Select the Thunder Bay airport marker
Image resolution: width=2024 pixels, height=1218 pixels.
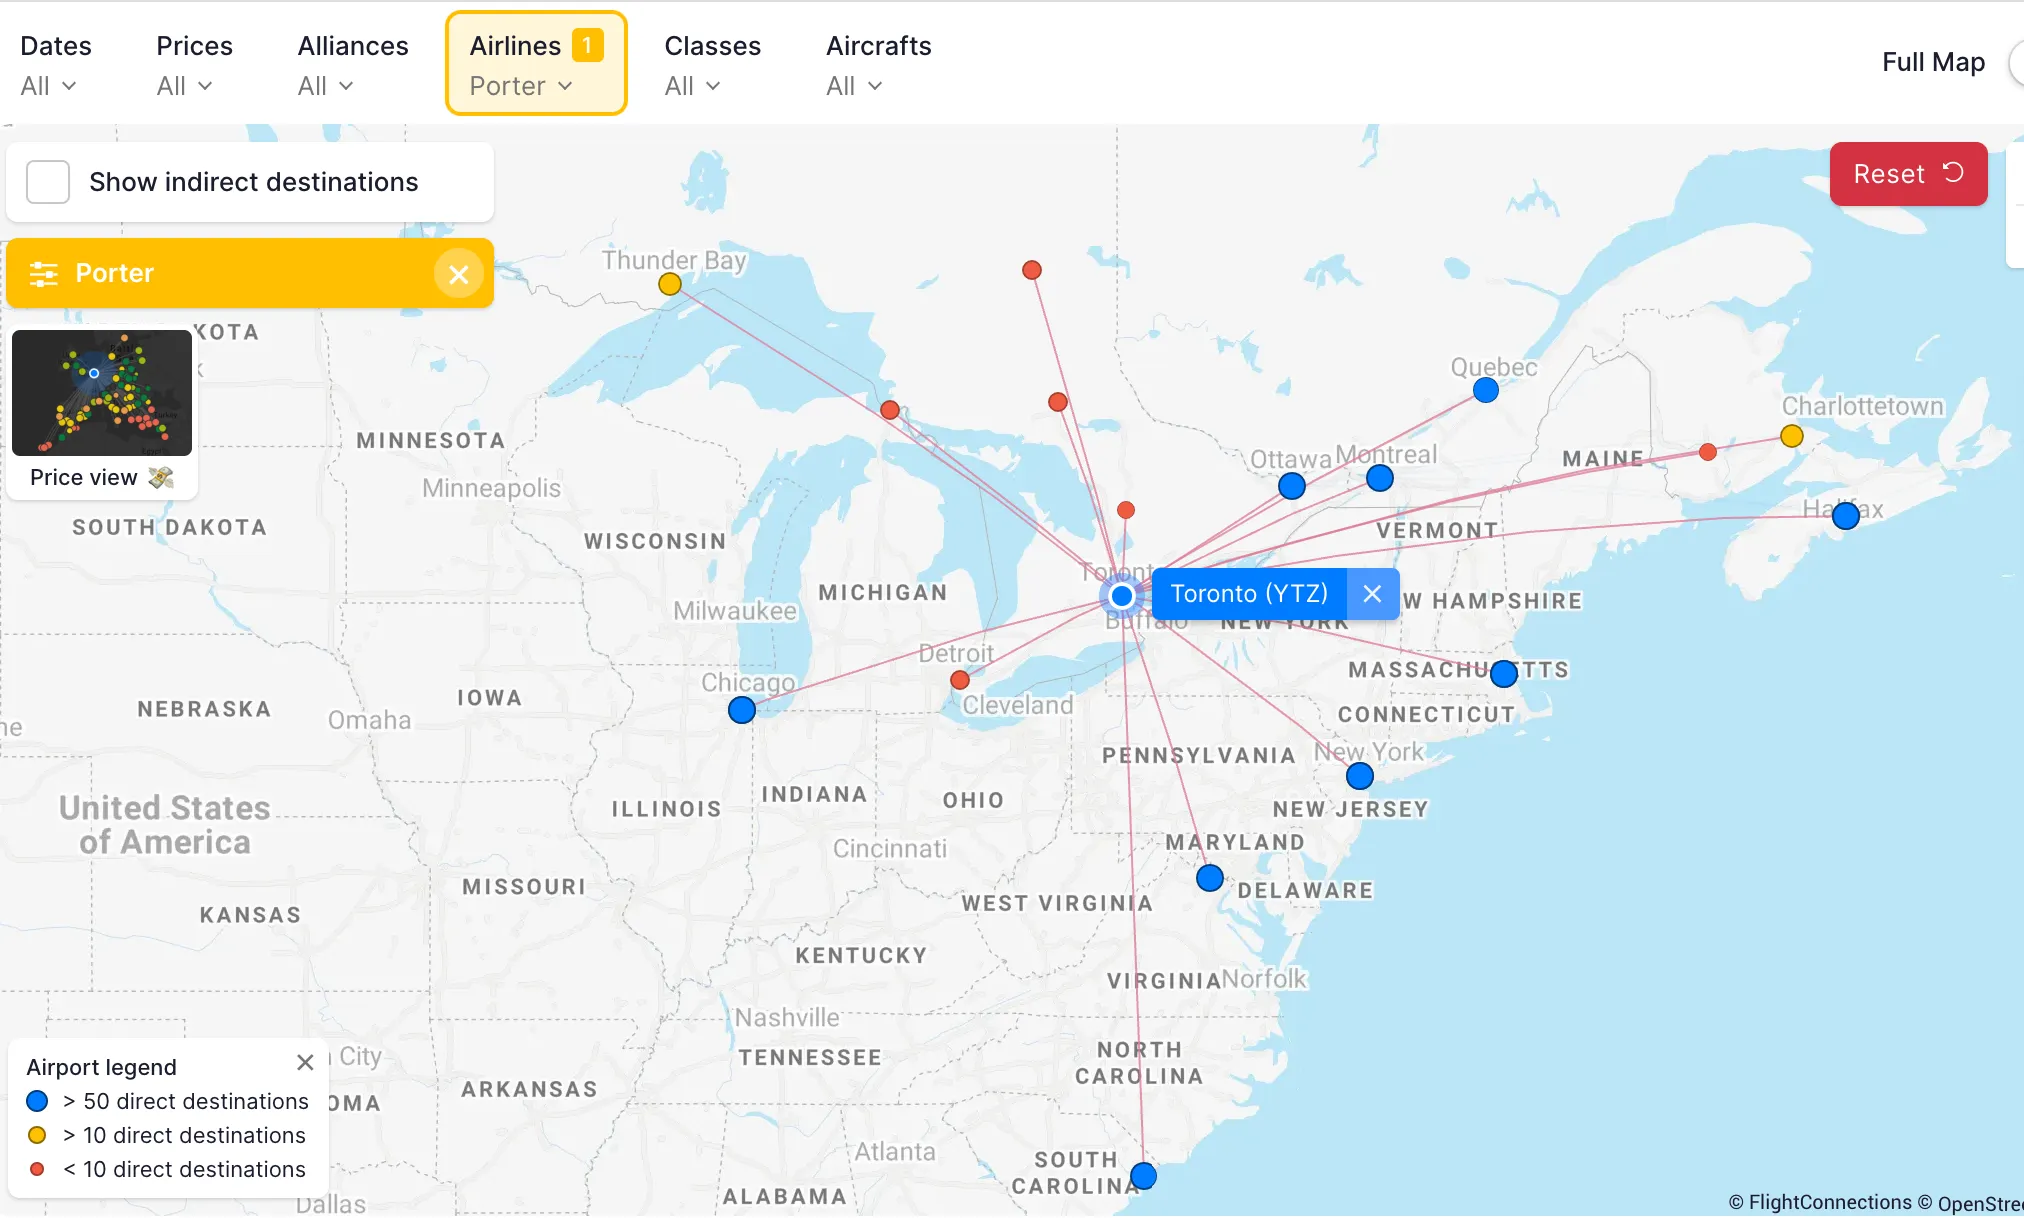click(670, 285)
